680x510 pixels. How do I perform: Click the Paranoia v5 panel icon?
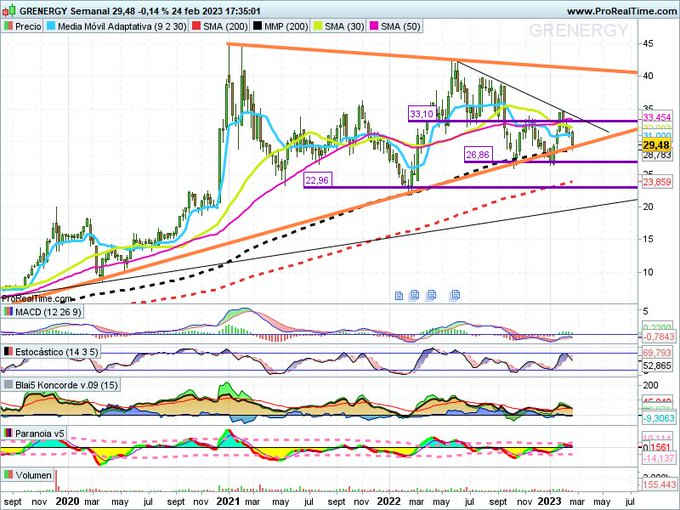coord(8,433)
